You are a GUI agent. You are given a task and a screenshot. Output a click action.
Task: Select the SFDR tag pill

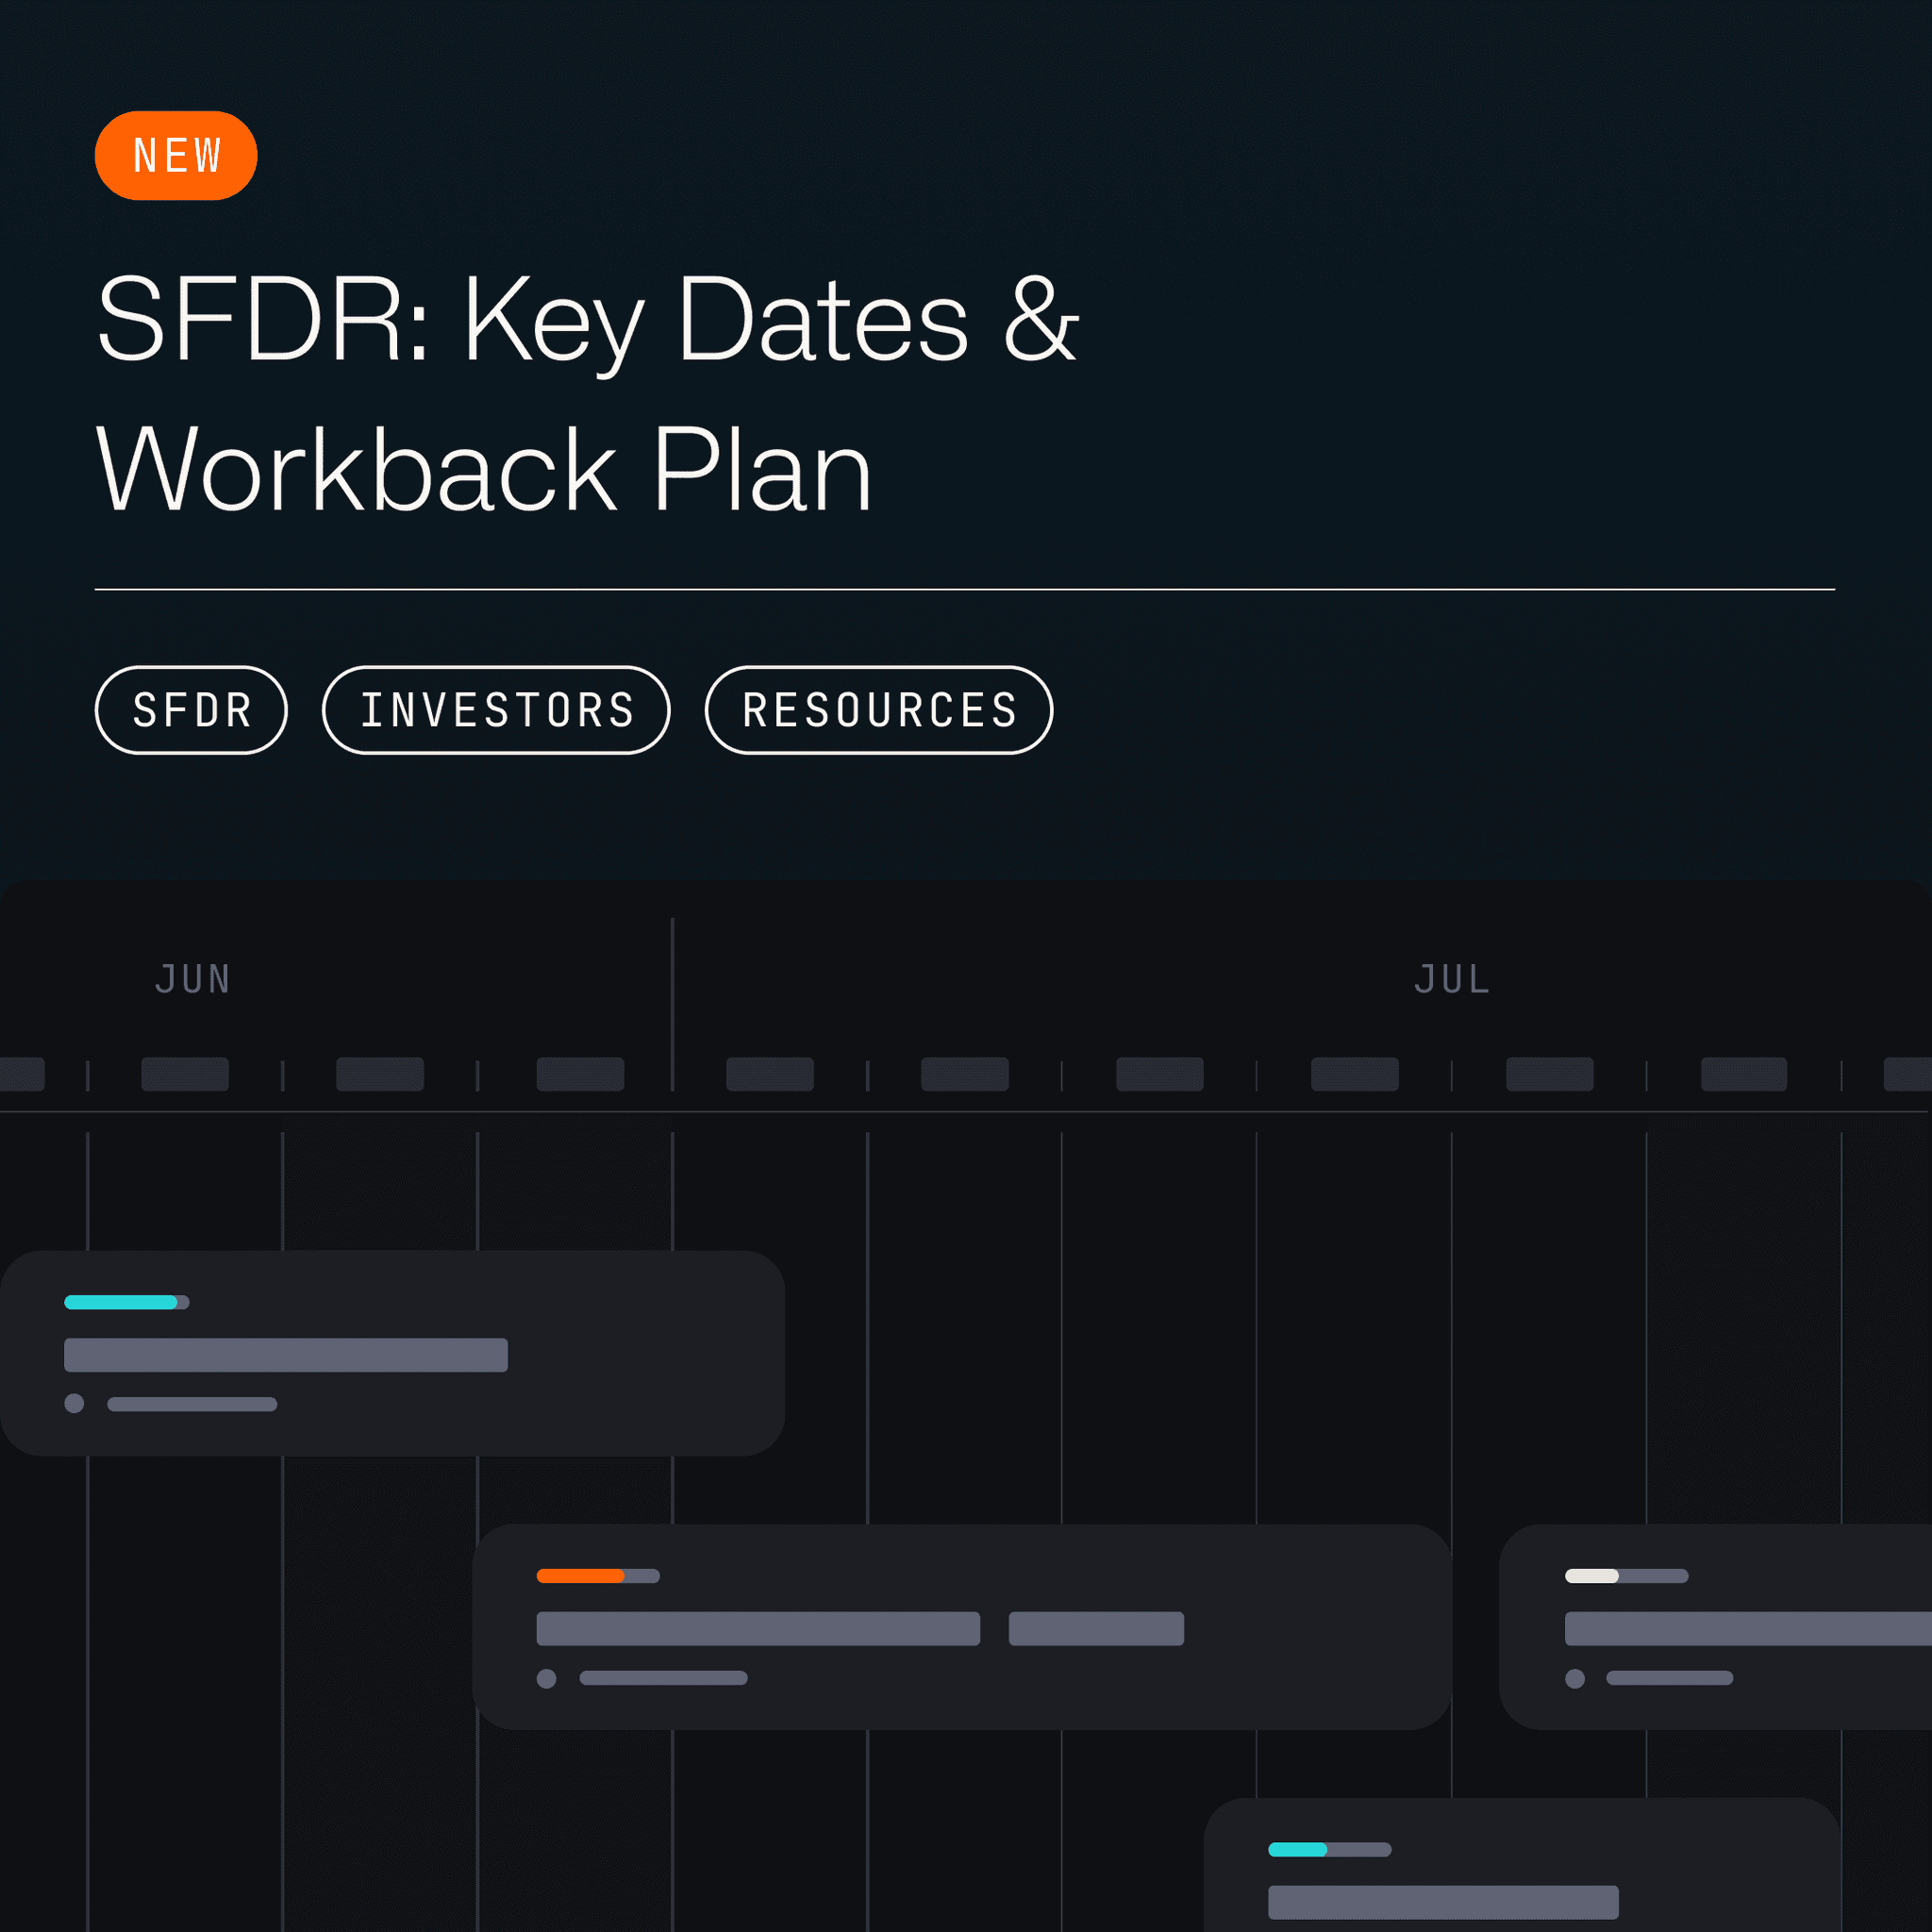coord(191,710)
